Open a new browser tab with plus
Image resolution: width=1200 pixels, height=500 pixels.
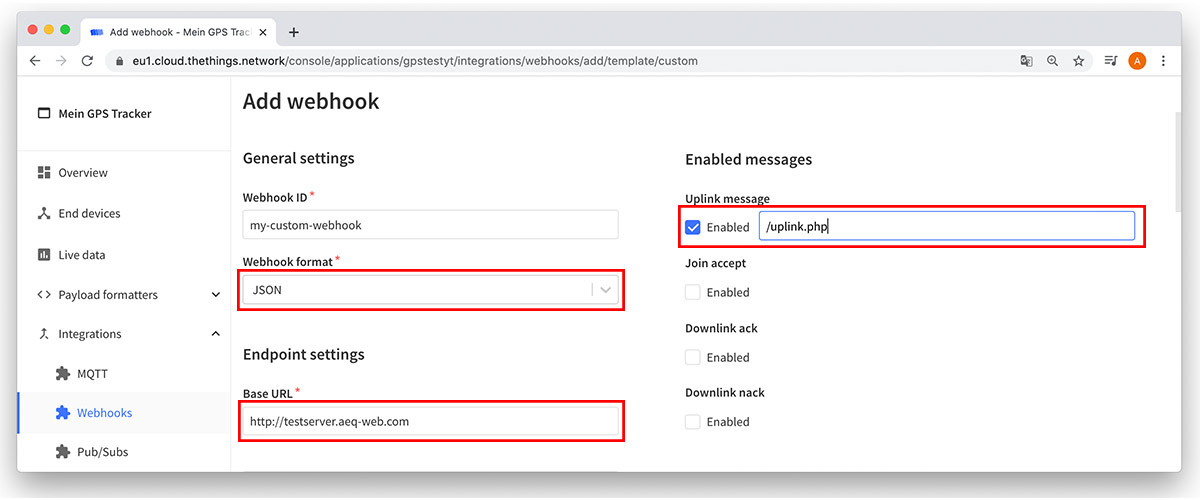point(293,32)
